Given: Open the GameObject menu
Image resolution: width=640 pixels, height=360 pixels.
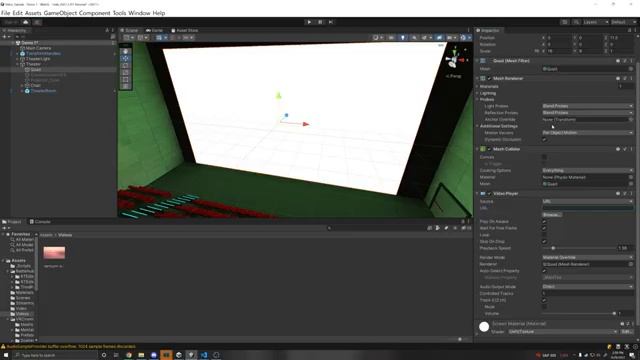Looking at the screenshot, I should tap(60, 13).
